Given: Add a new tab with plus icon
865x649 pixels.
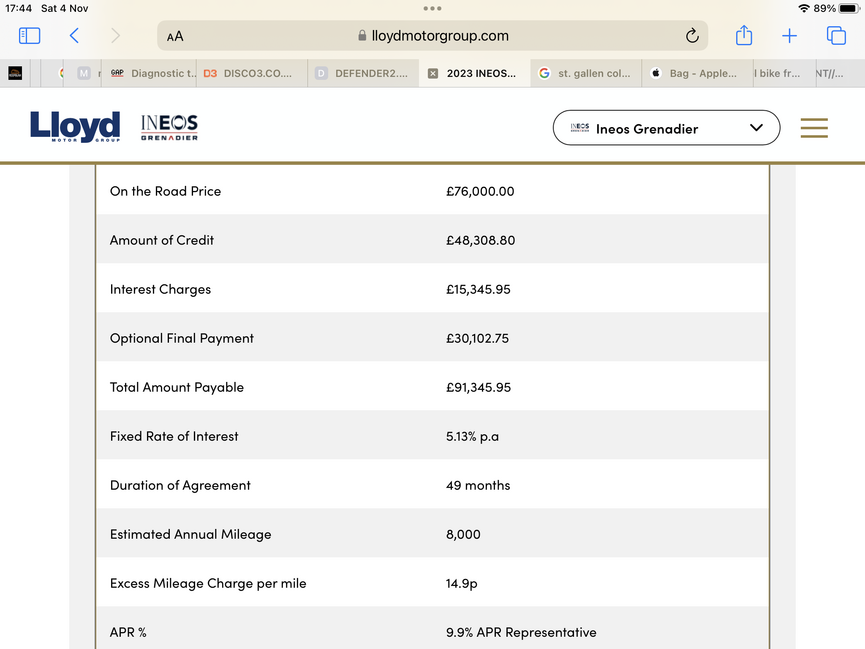Looking at the screenshot, I should click(x=789, y=36).
